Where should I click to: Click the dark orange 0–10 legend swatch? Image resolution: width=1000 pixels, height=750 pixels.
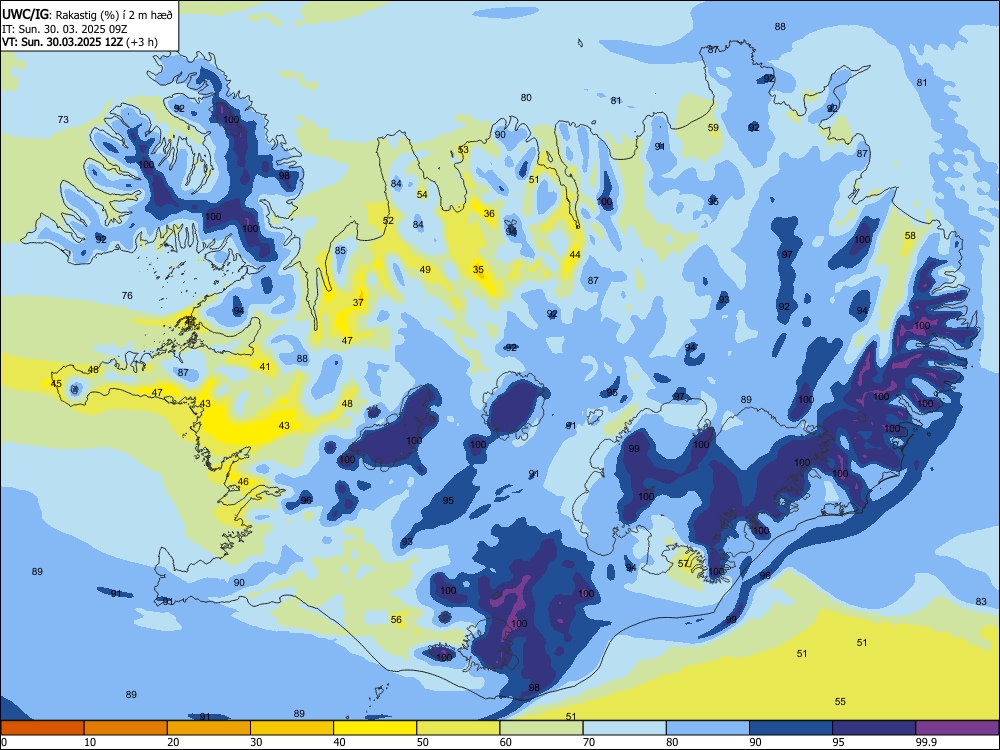click(x=42, y=728)
